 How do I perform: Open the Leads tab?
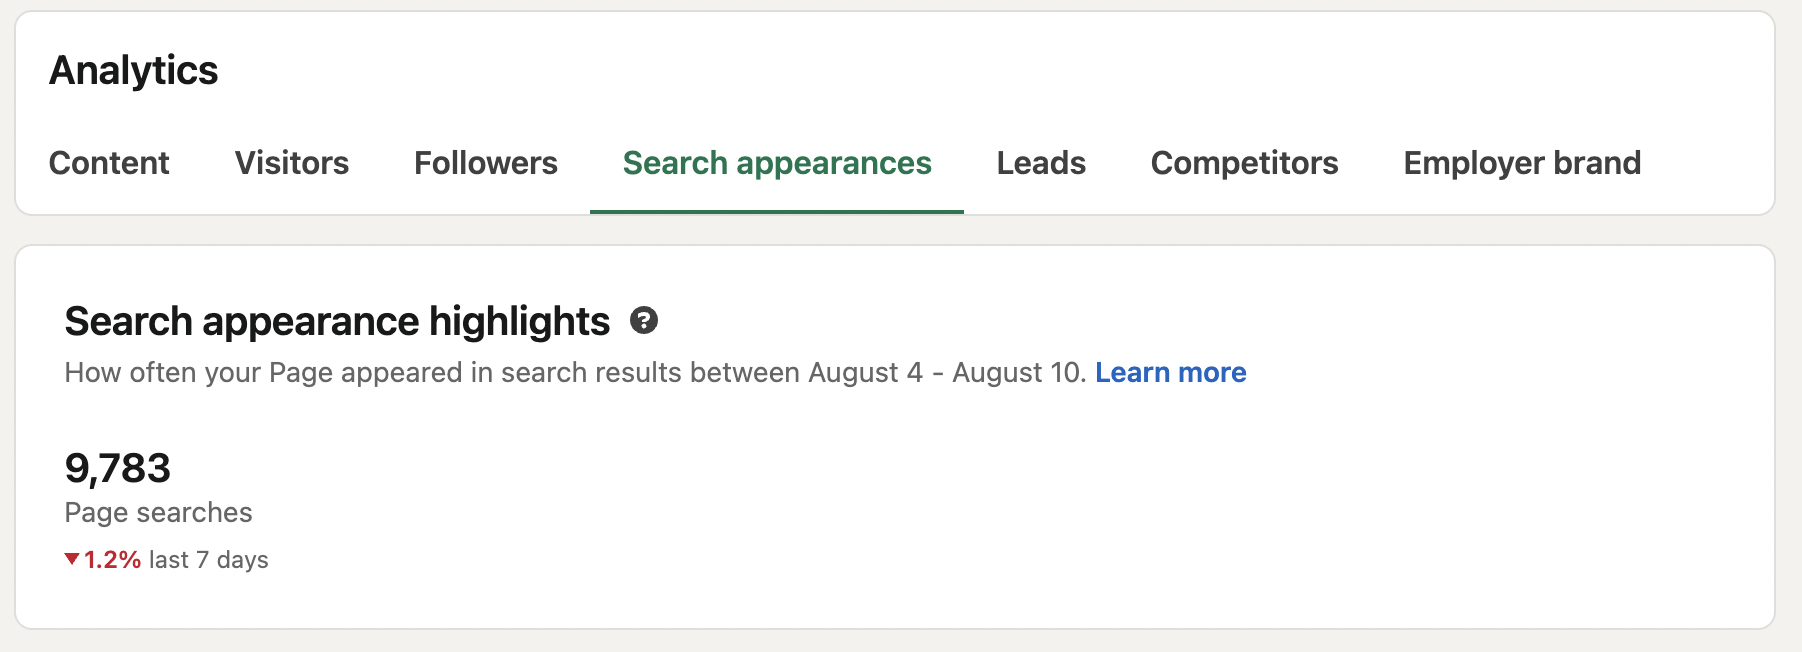point(1041,163)
